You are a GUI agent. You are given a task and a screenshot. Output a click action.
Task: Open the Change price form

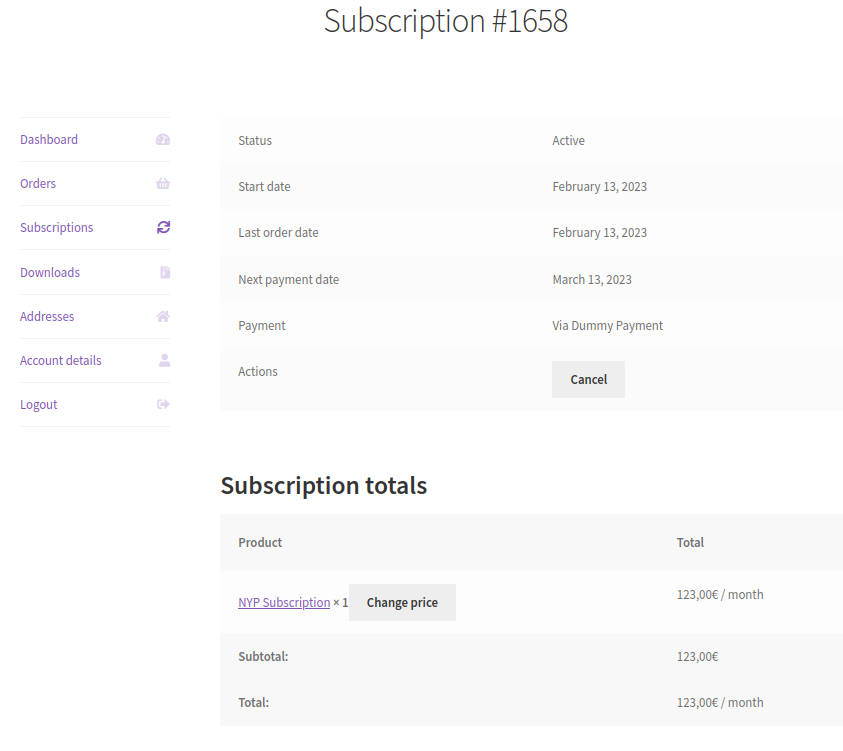(402, 602)
